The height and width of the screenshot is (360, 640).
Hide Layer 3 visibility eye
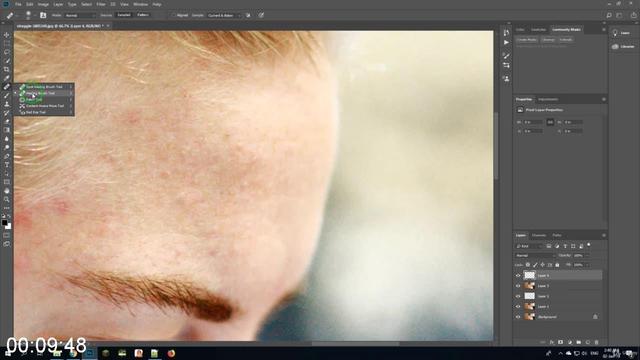[x=518, y=286]
